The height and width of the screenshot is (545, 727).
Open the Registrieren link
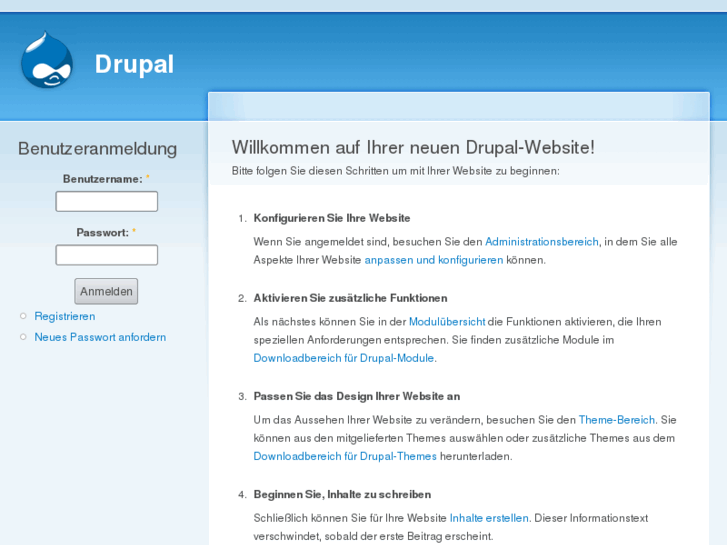tap(65, 316)
